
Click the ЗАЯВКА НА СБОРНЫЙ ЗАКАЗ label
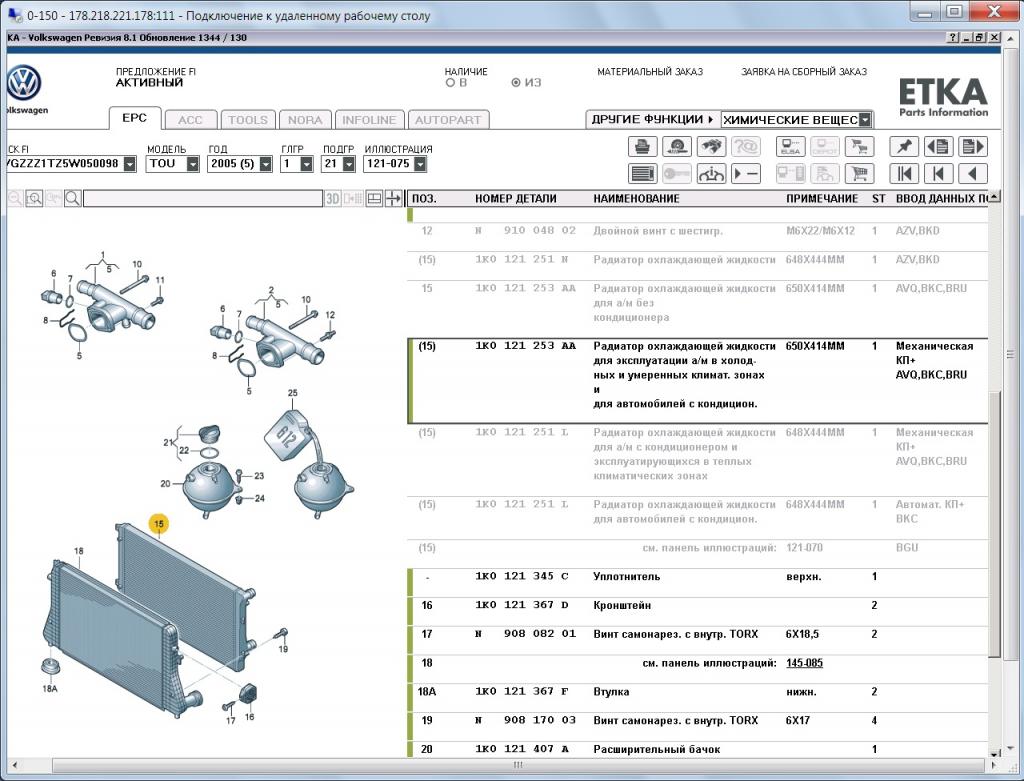tap(804, 72)
